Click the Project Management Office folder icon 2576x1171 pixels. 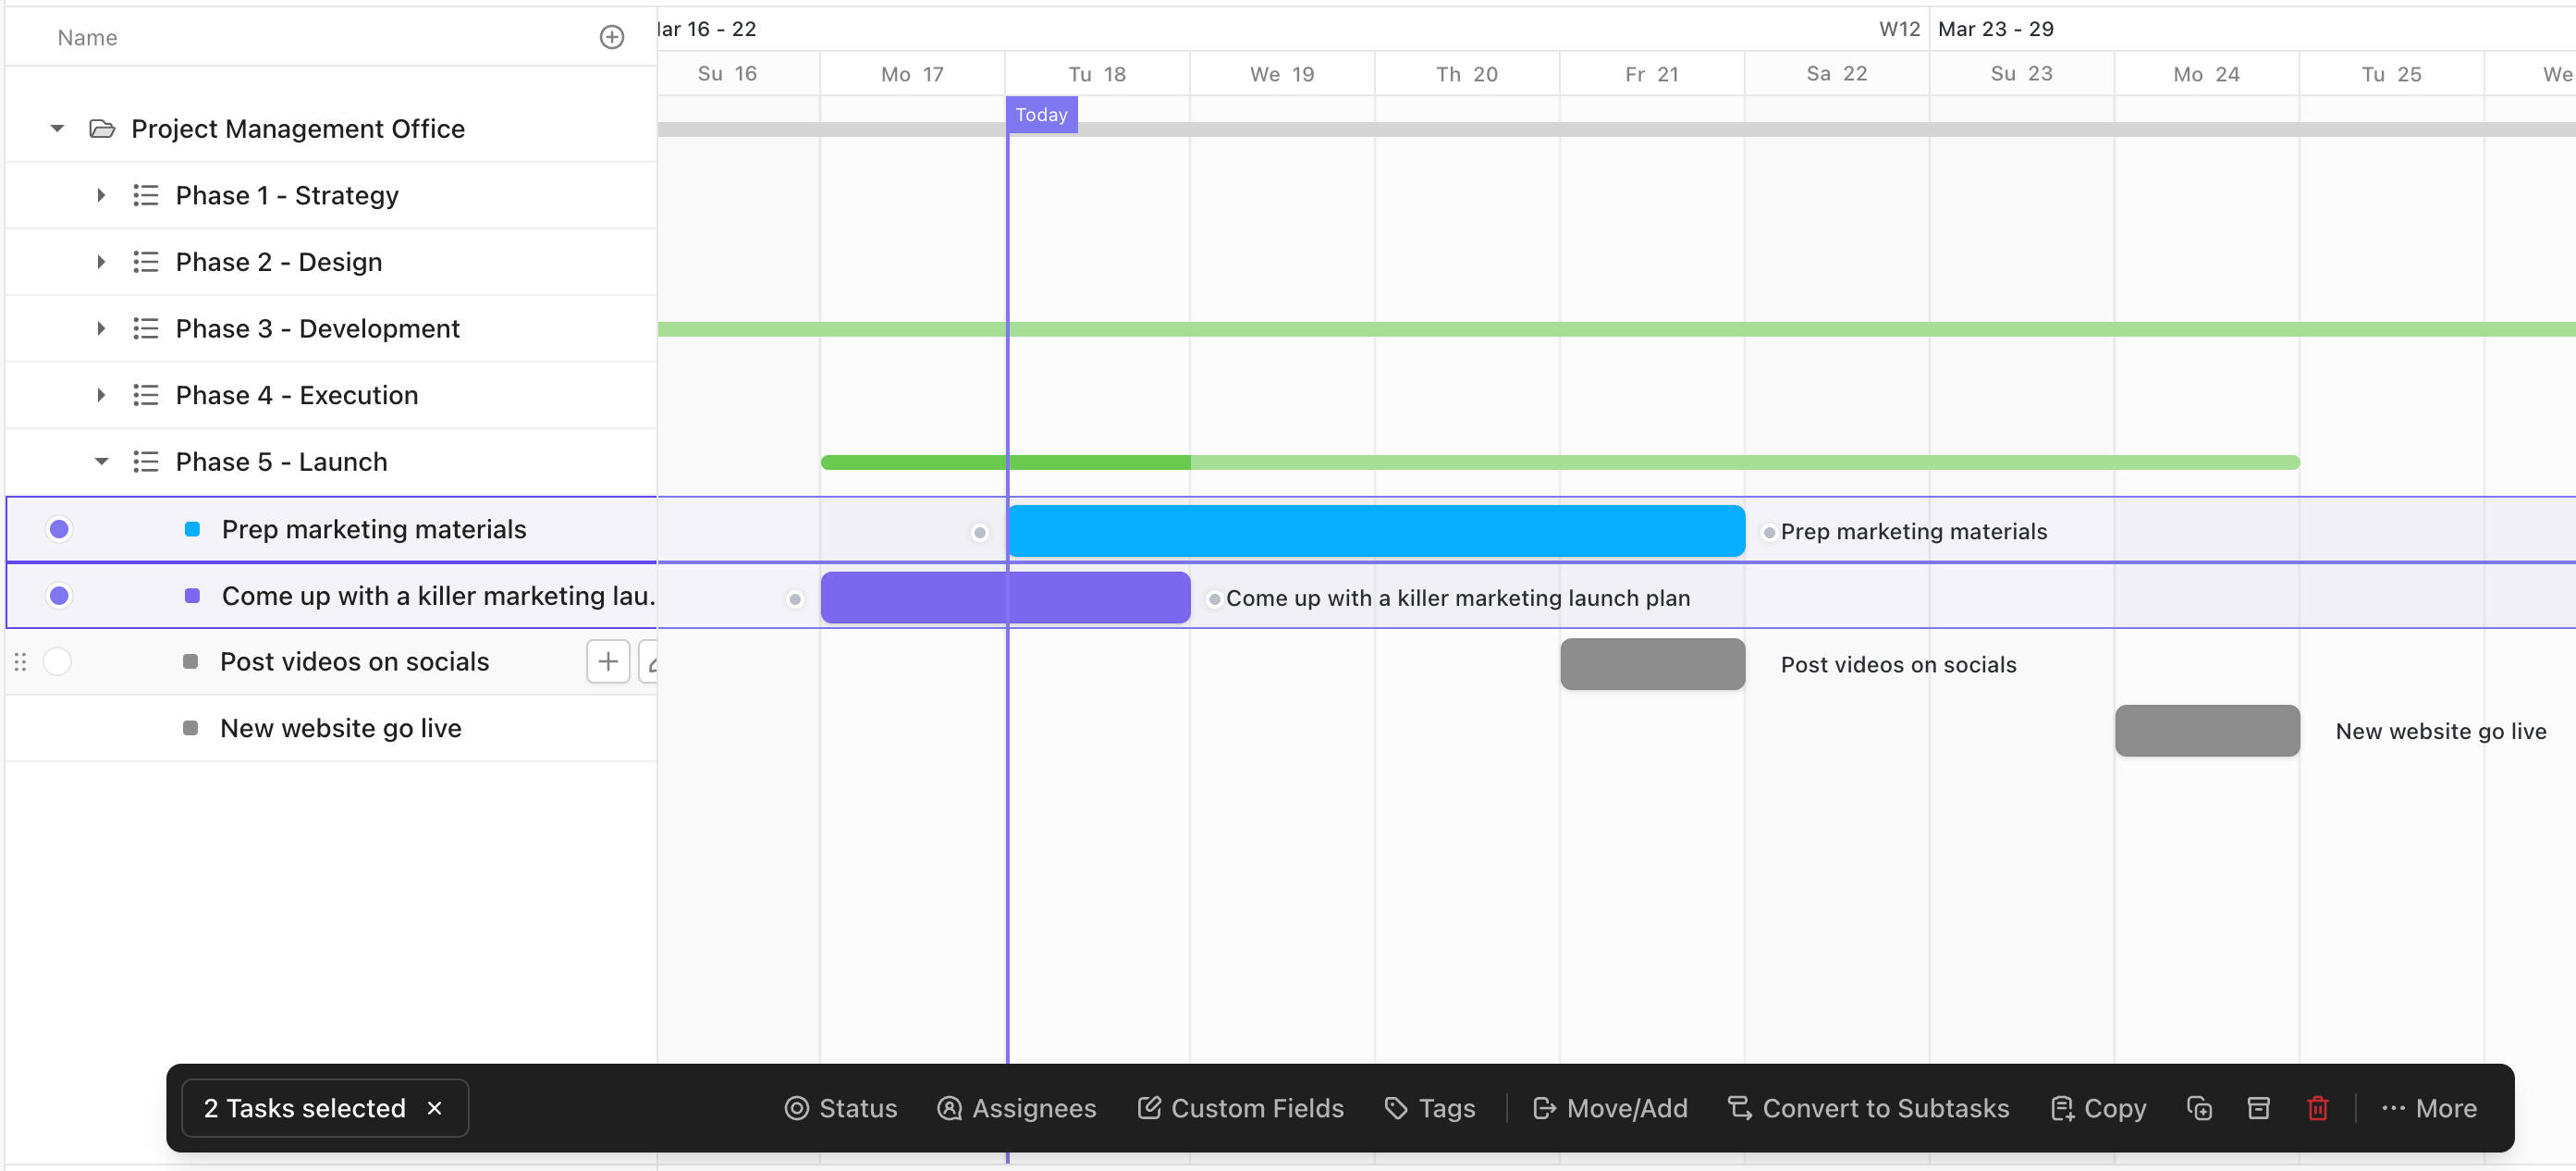pos(102,128)
